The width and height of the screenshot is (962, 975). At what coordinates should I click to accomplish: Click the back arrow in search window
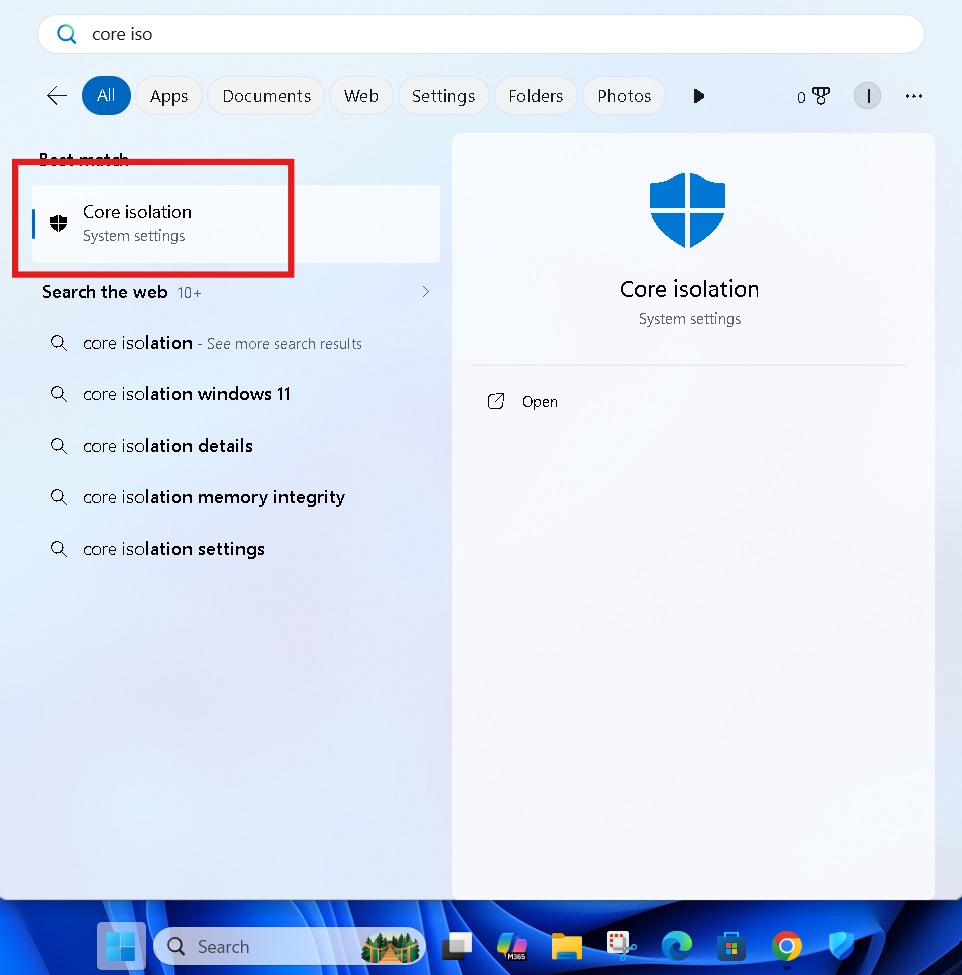[56, 96]
